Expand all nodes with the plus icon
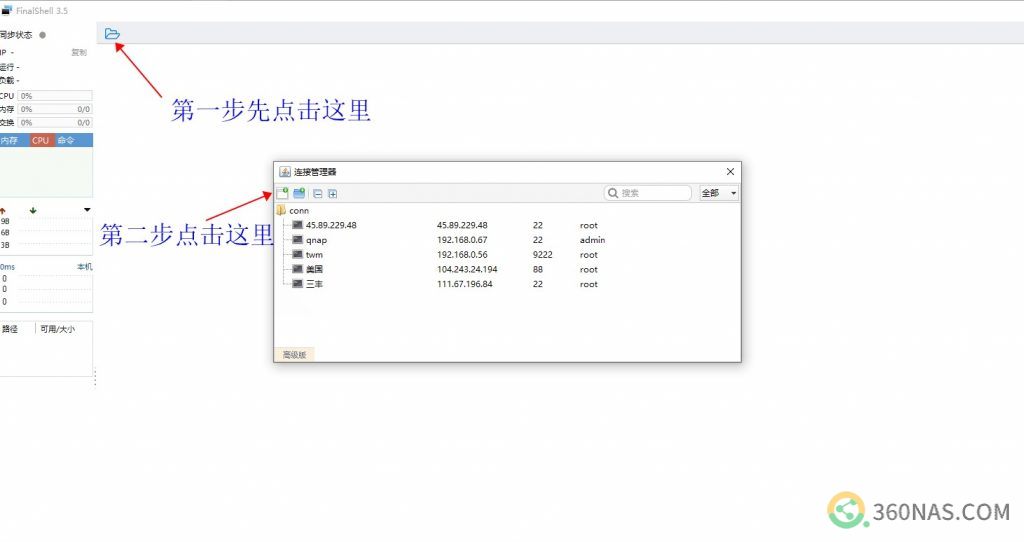 (332, 194)
